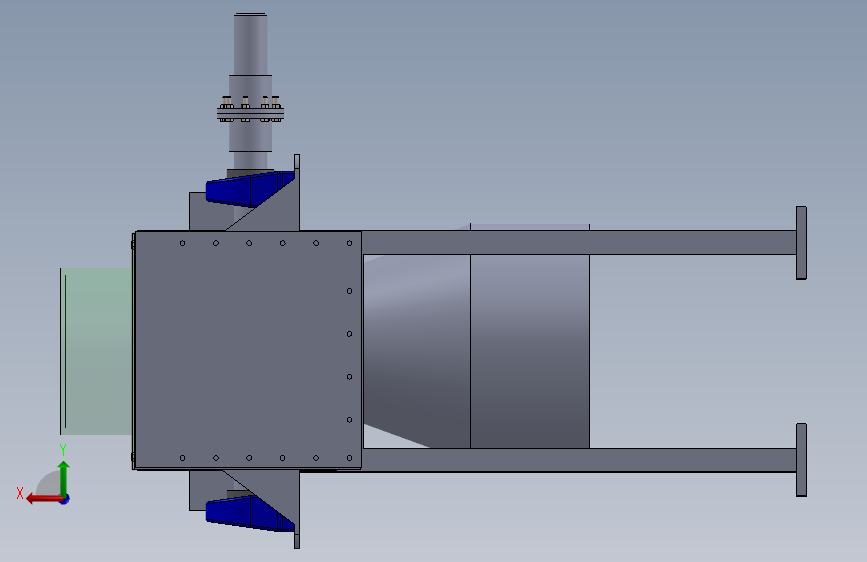Click the blue Z axis dot of triad

tap(65, 499)
